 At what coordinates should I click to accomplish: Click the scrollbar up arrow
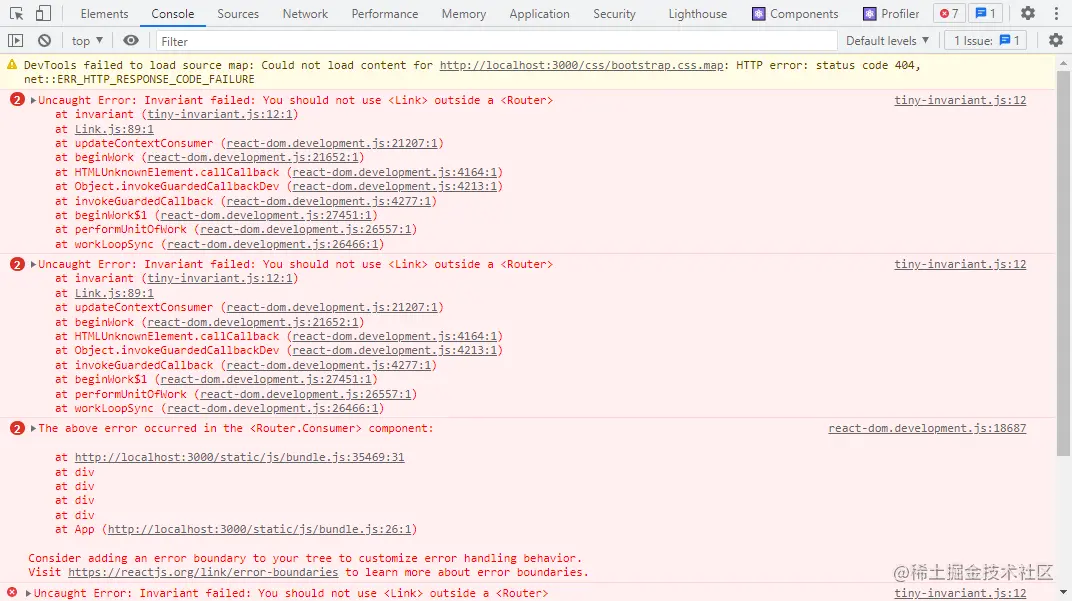(x=1063, y=62)
